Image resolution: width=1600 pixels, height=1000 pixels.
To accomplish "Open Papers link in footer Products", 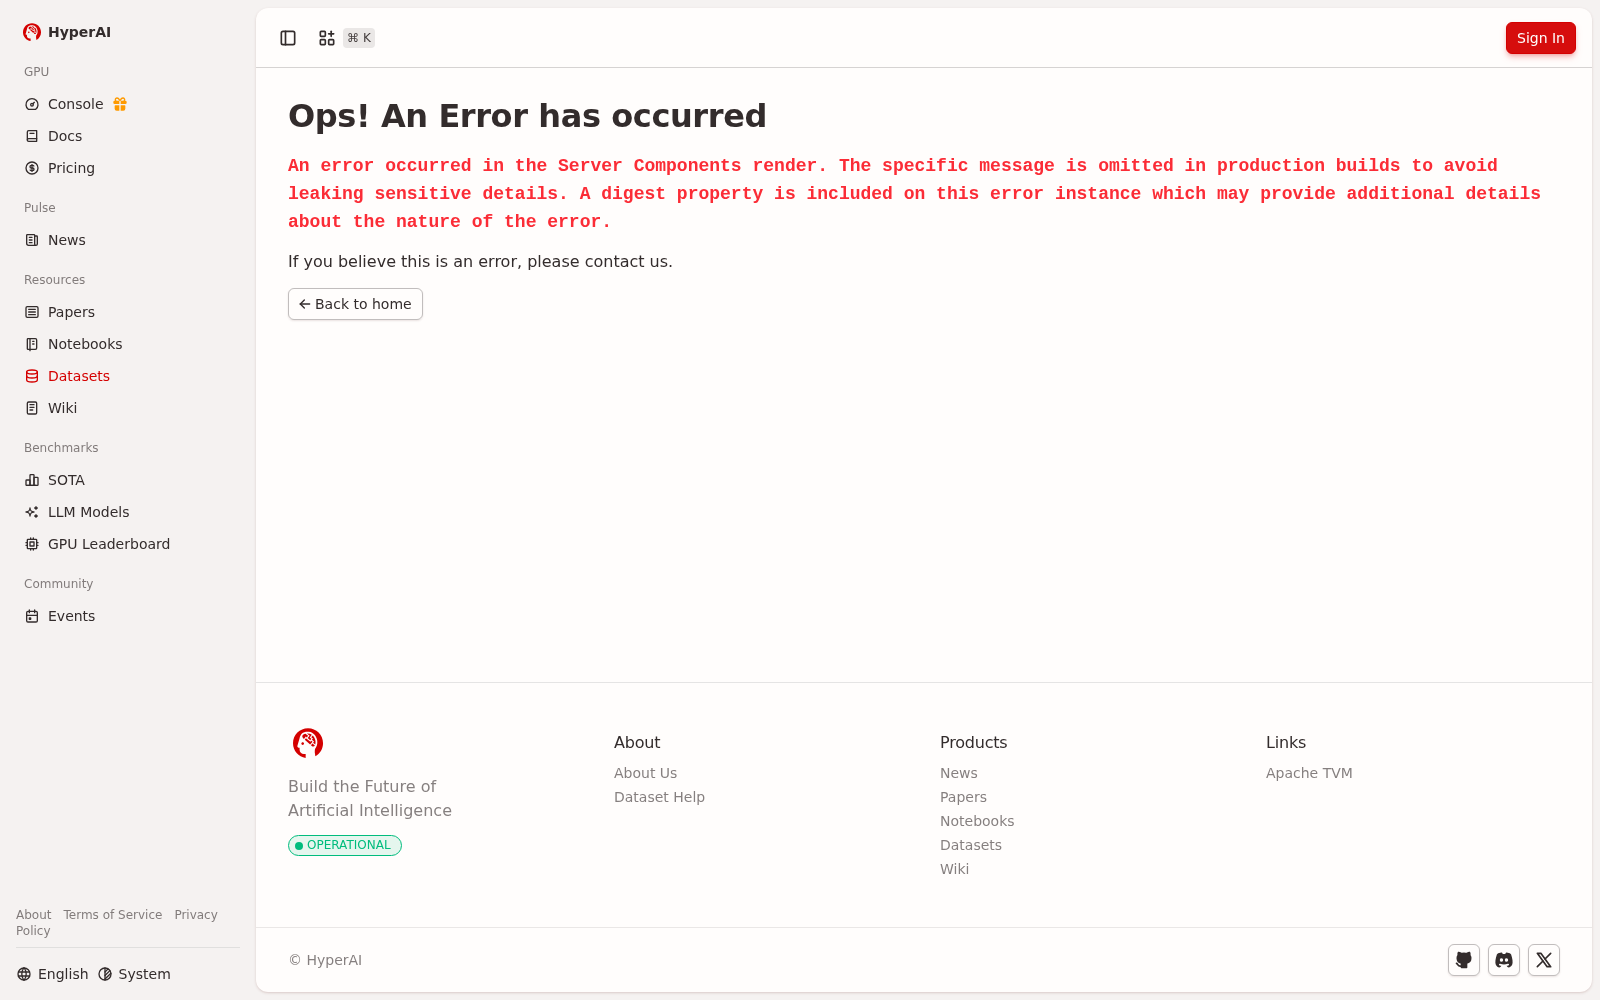I will point(963,797).
